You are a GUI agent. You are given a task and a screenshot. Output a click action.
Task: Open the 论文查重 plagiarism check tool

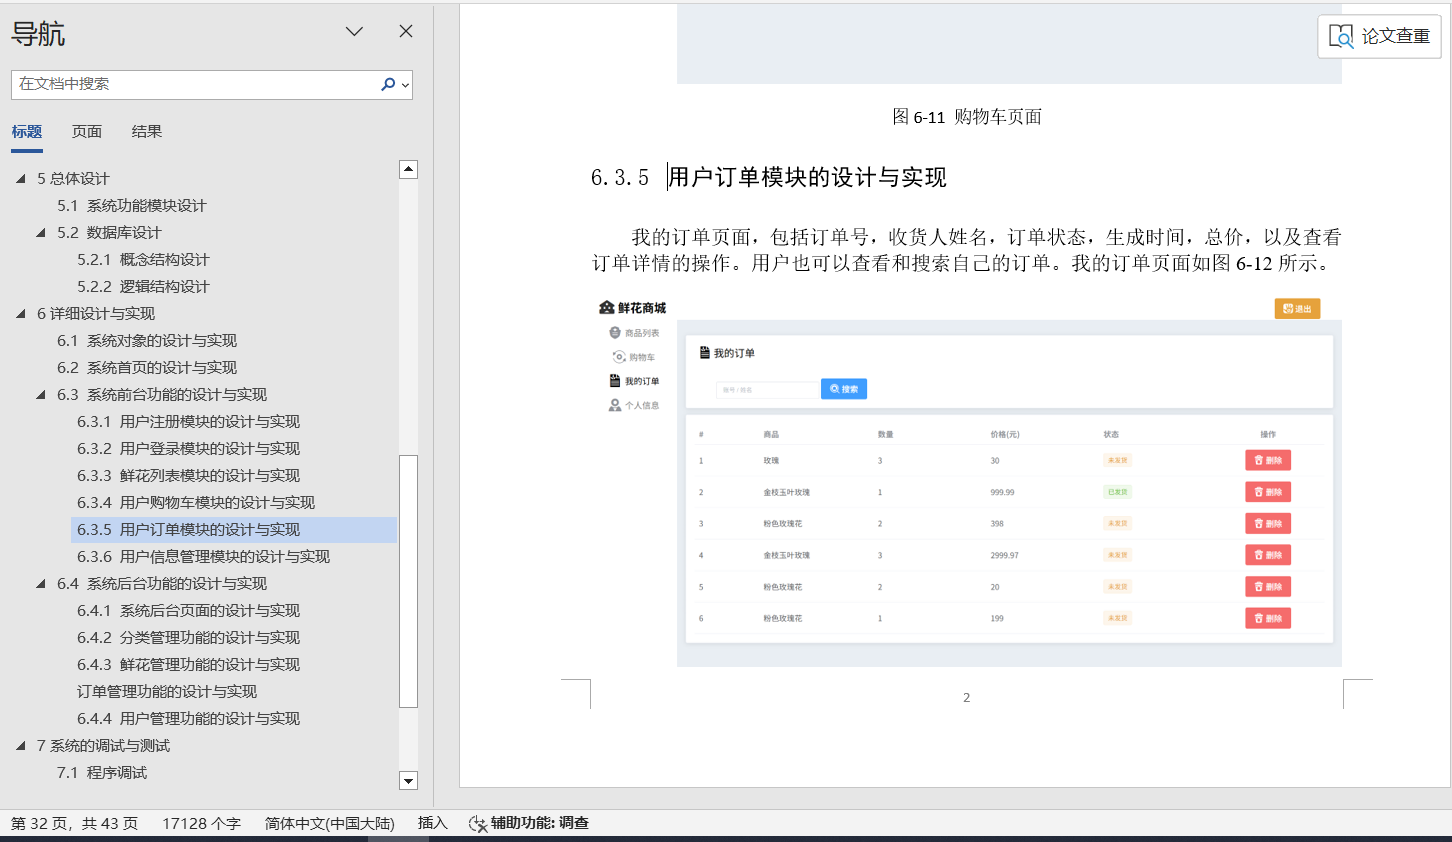coord(1379,37)
